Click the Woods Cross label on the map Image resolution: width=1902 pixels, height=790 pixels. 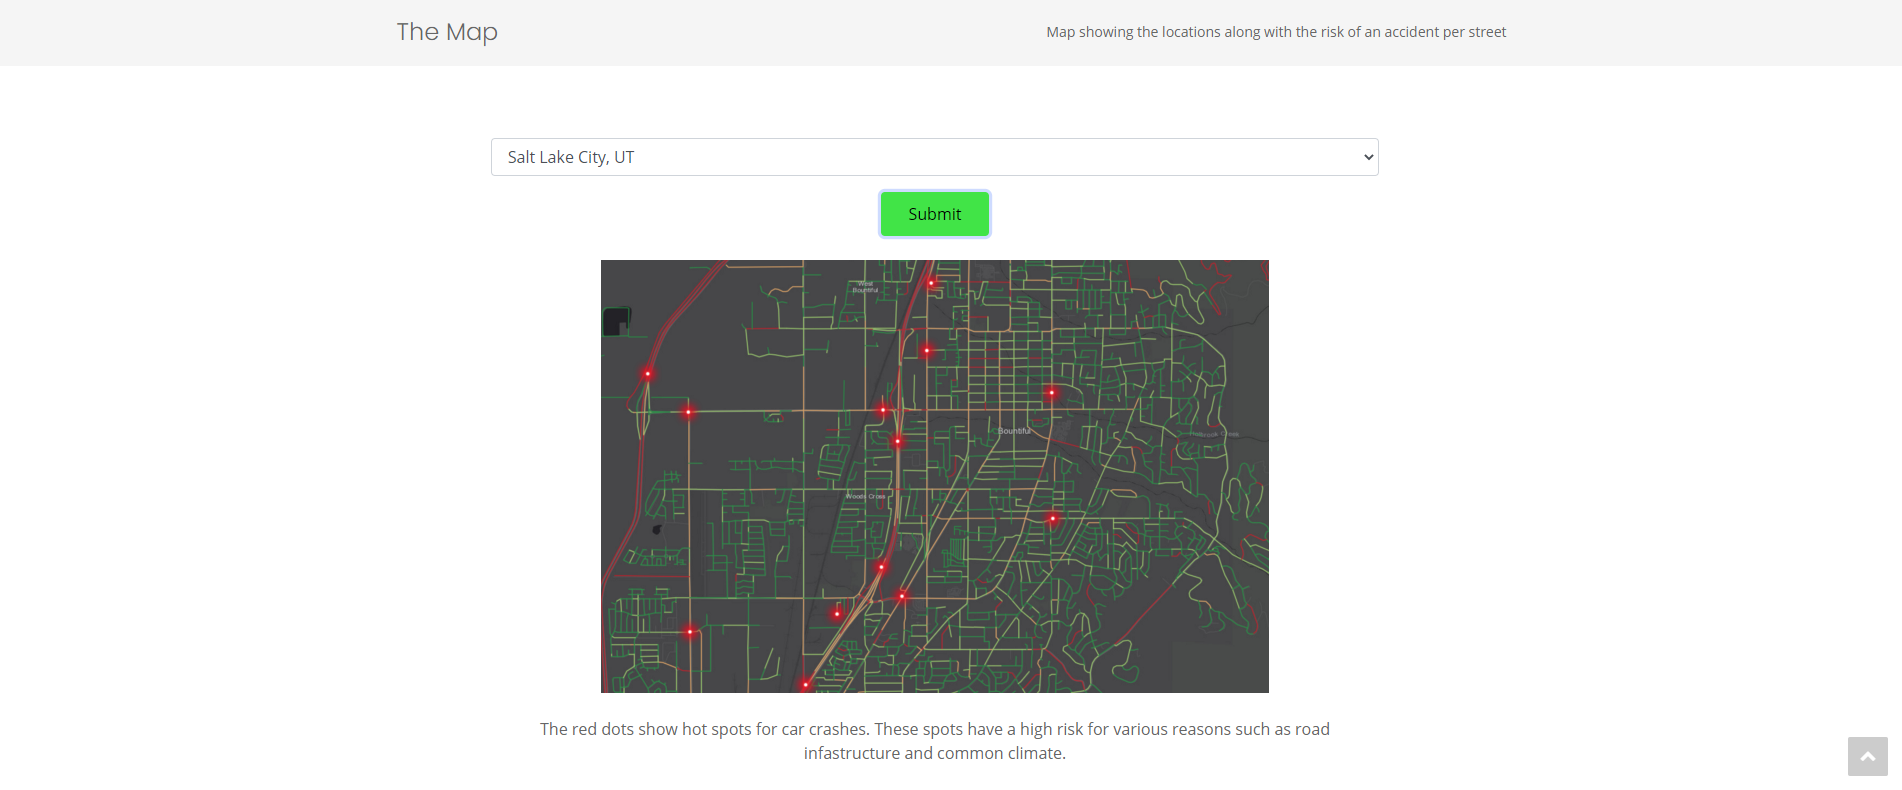pyautogui.click(x=865, y=496)
